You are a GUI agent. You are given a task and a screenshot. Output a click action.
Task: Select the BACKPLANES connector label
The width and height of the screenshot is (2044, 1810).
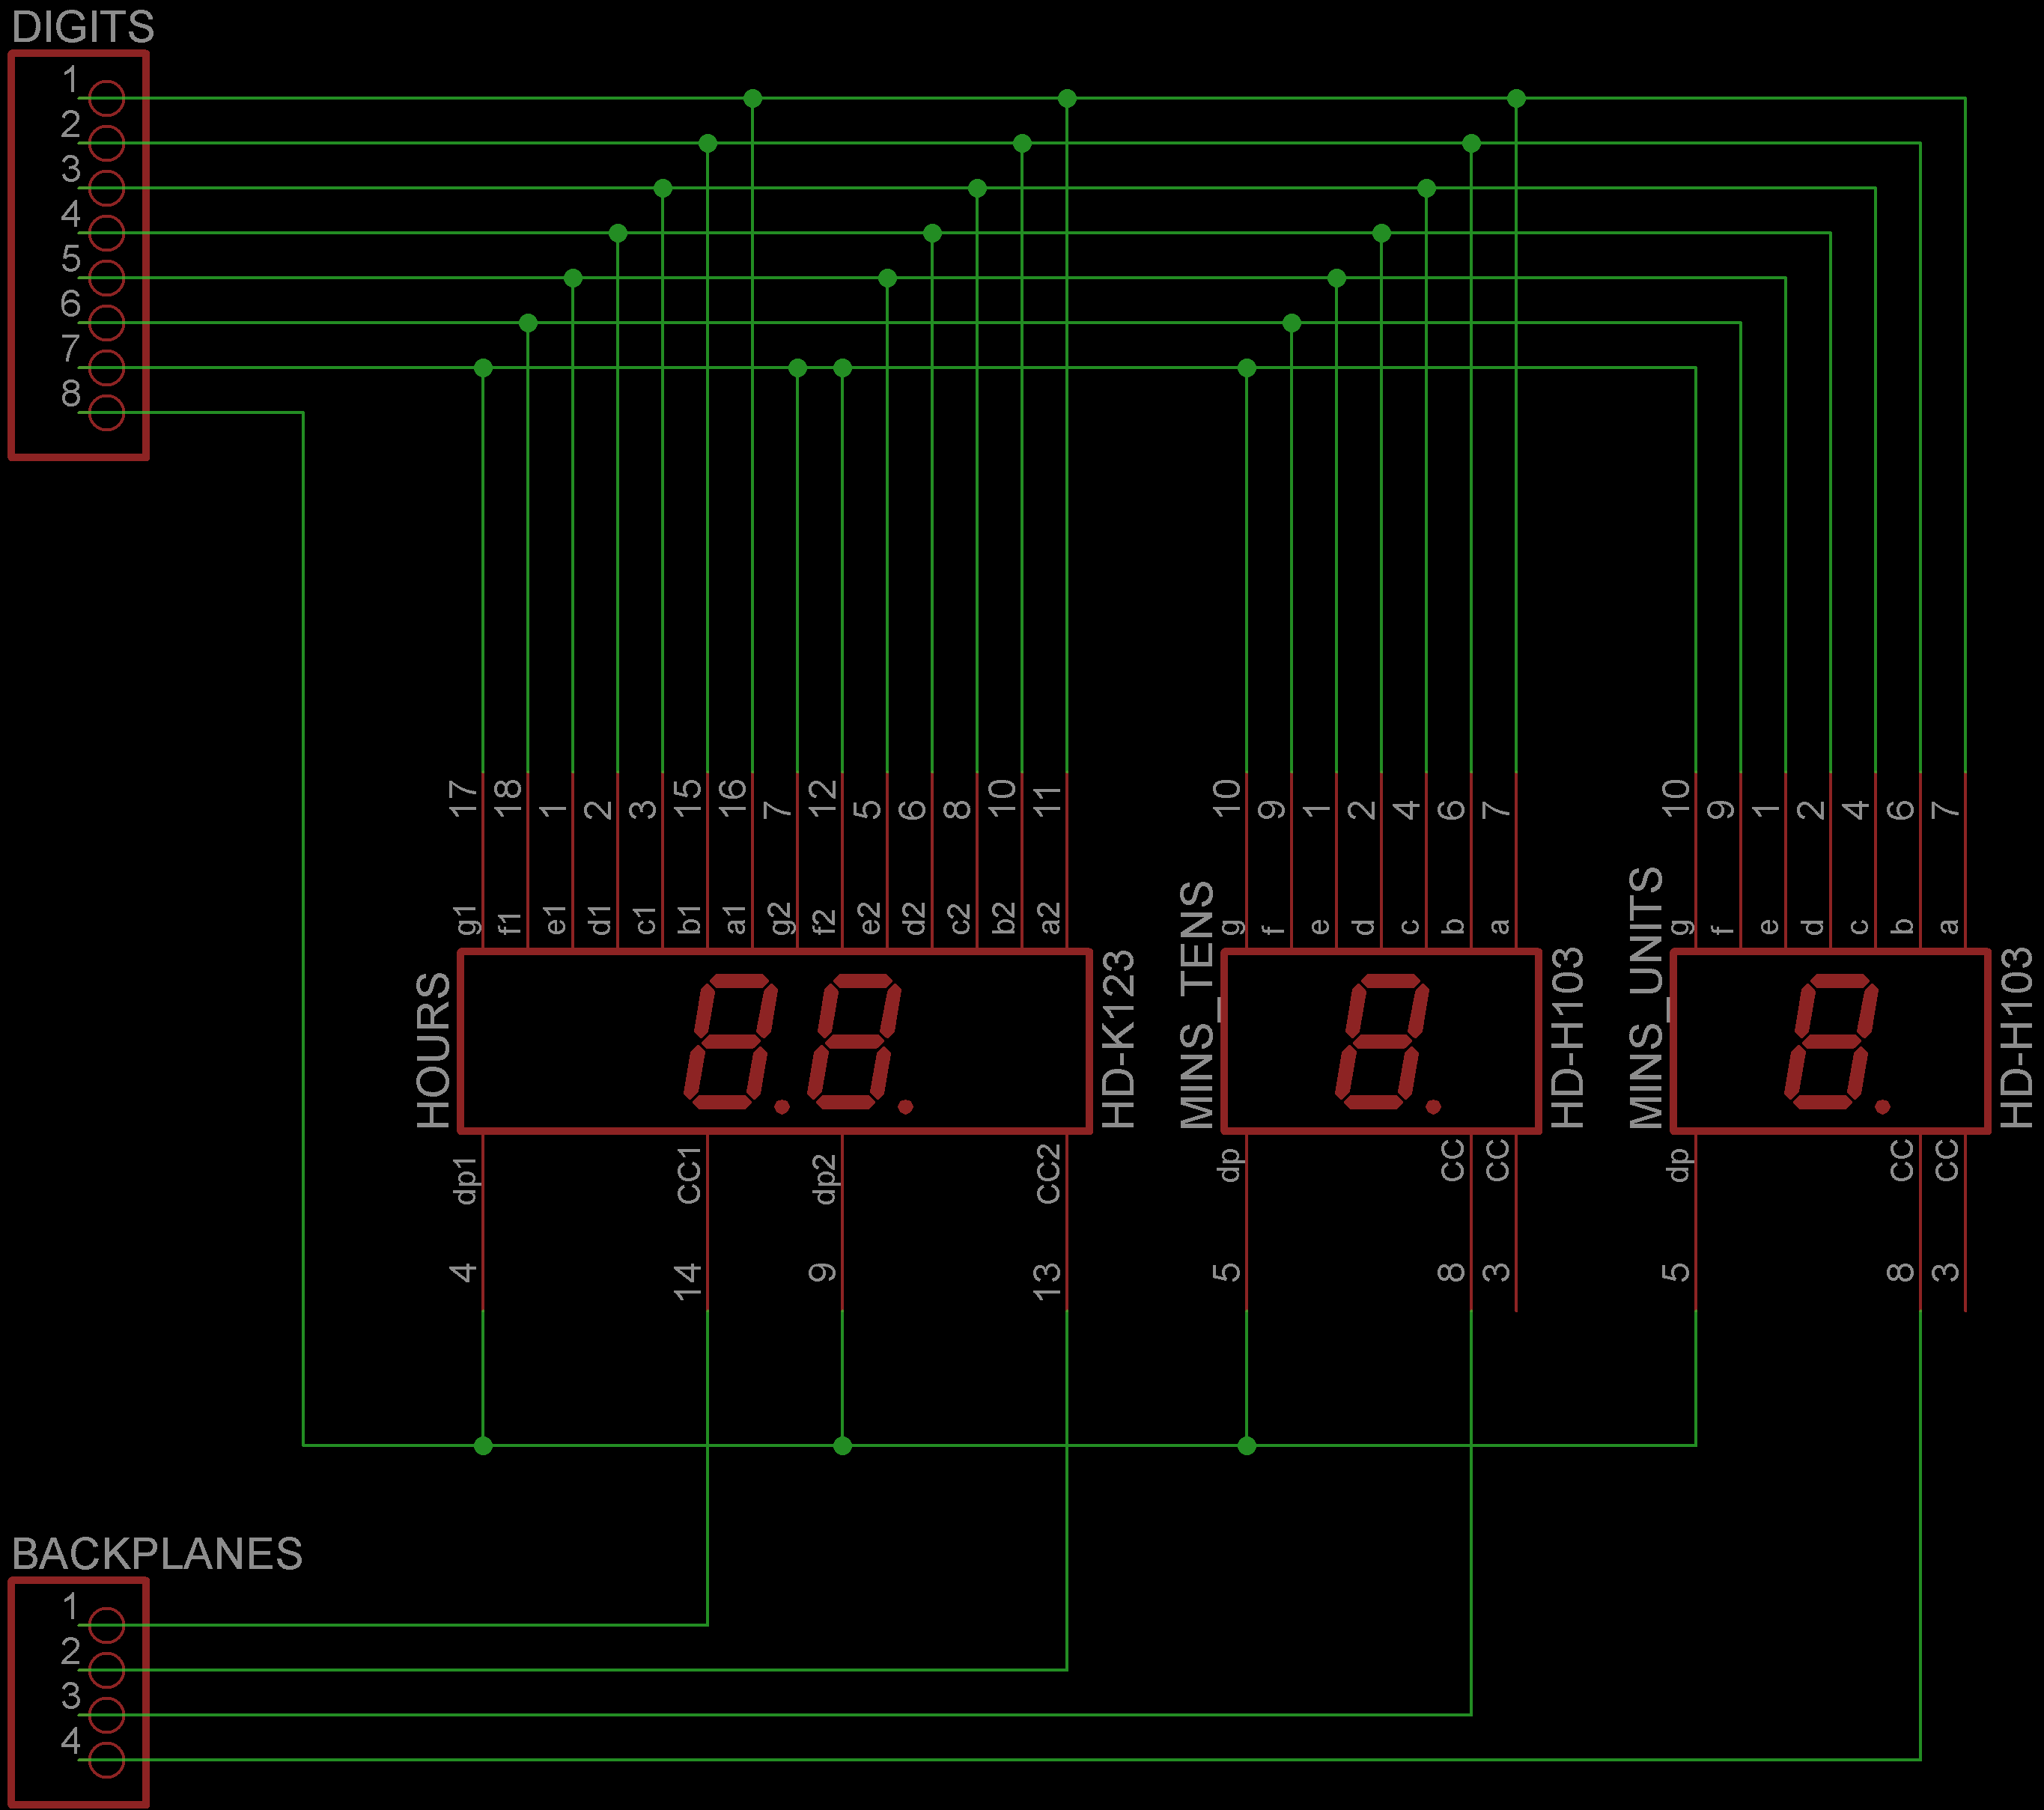tap(157, 1554)
